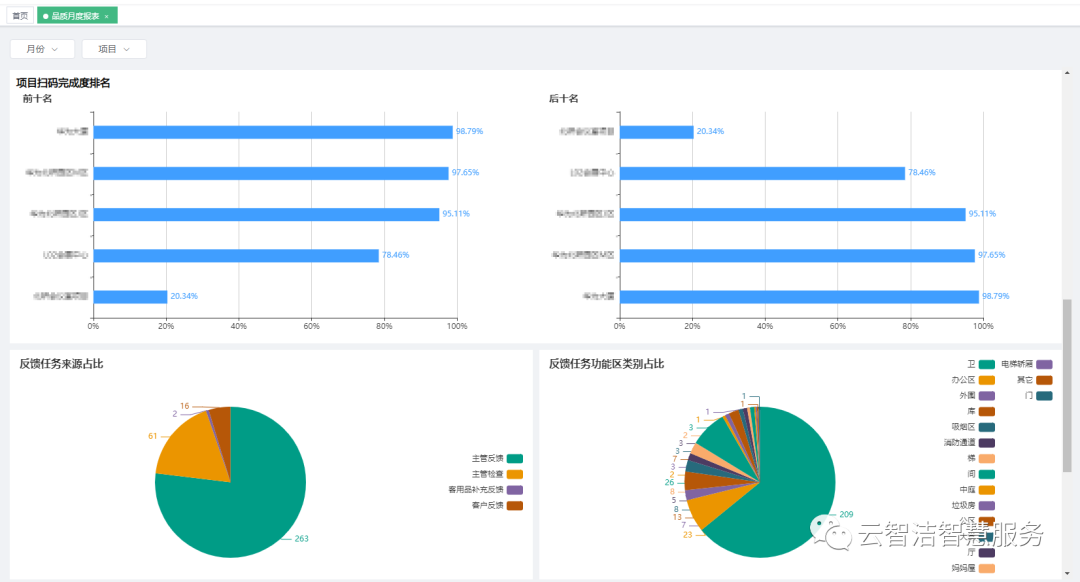1080x582 pixels.
Task: Click the 98.79% bar in 前十名 chart
Action: (272, 132)
